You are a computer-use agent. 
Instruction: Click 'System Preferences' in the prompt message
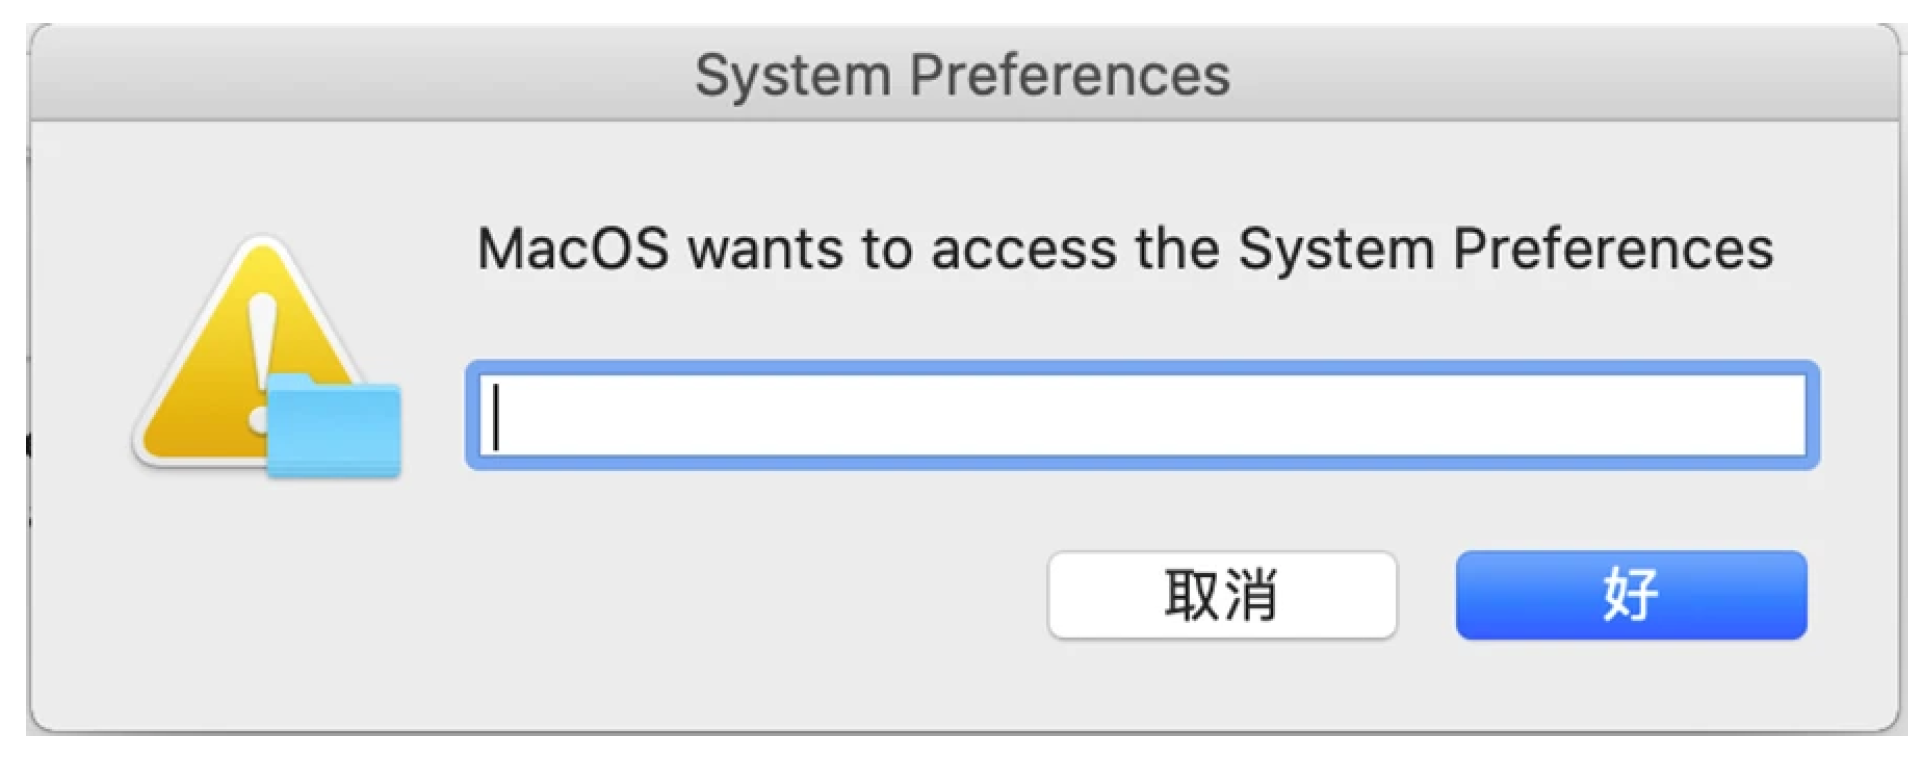(1505, 248)
